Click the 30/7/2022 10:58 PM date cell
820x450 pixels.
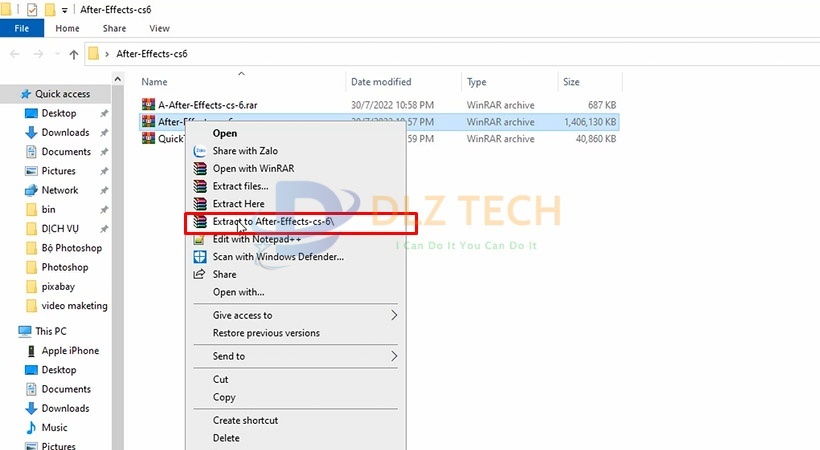coord(392,105)
